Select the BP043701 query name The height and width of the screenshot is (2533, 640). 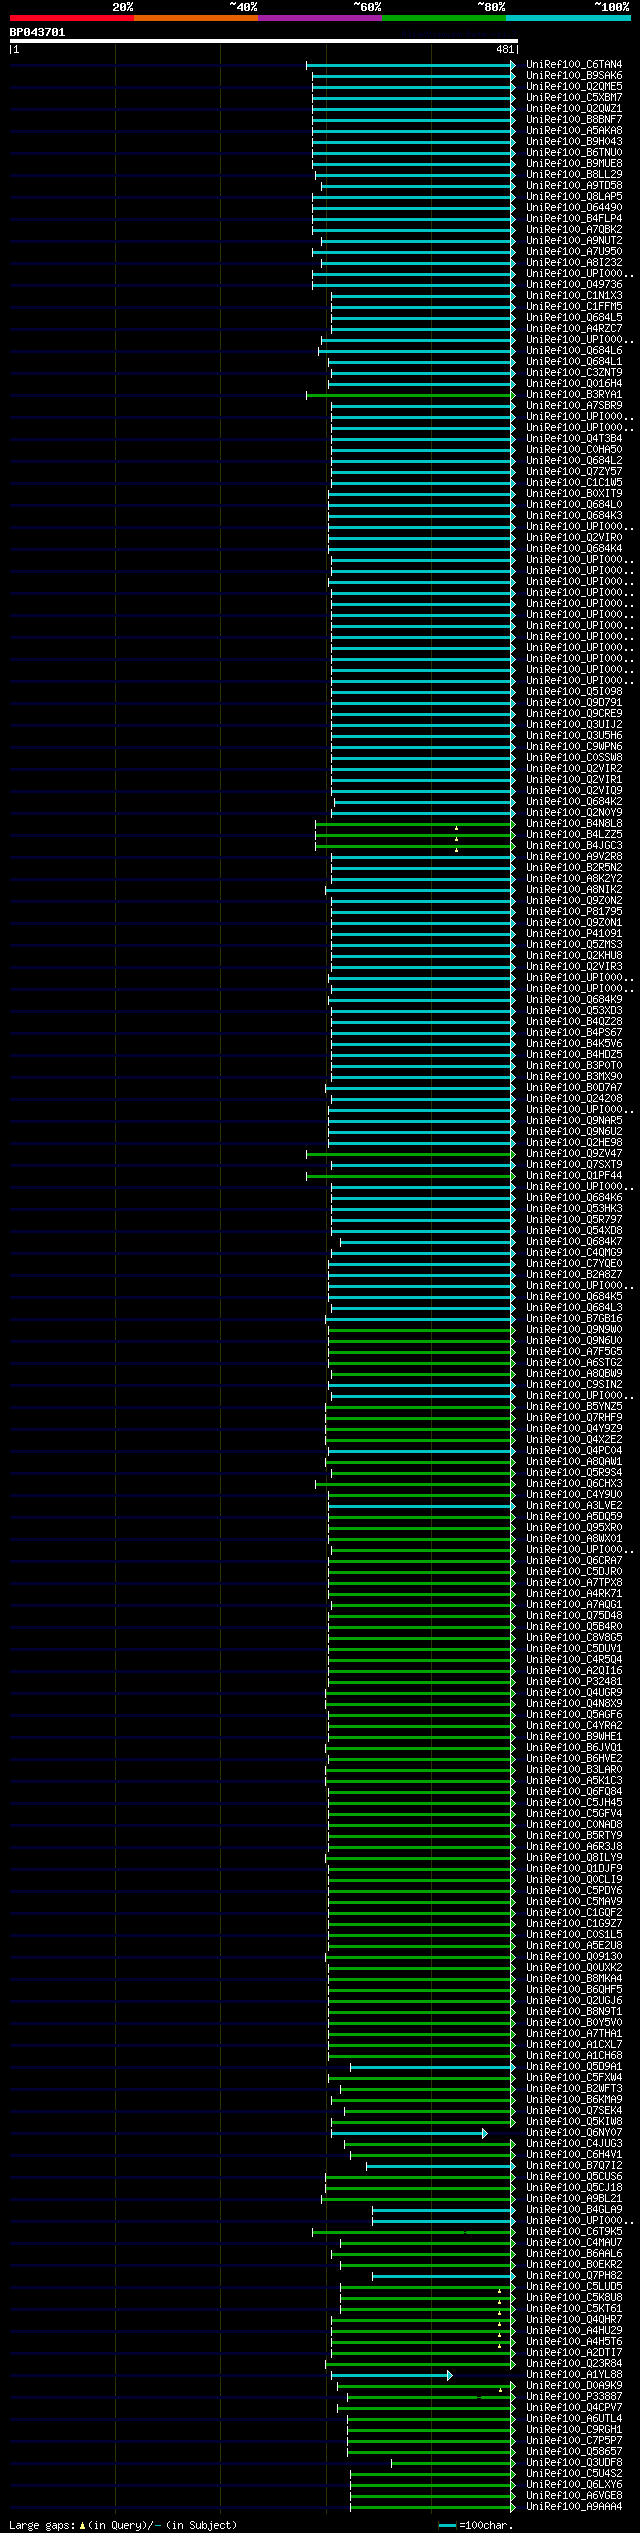point(37,32)
